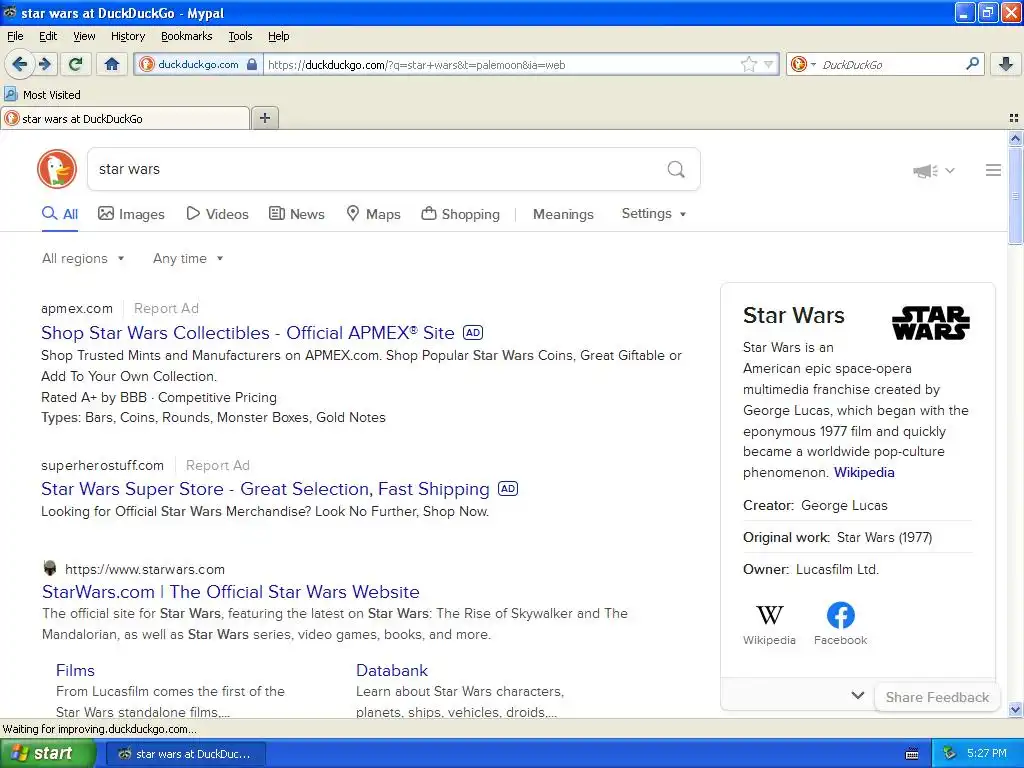Click the Share Feedback button
The image size is (1024, 768).
click(936, 697)
